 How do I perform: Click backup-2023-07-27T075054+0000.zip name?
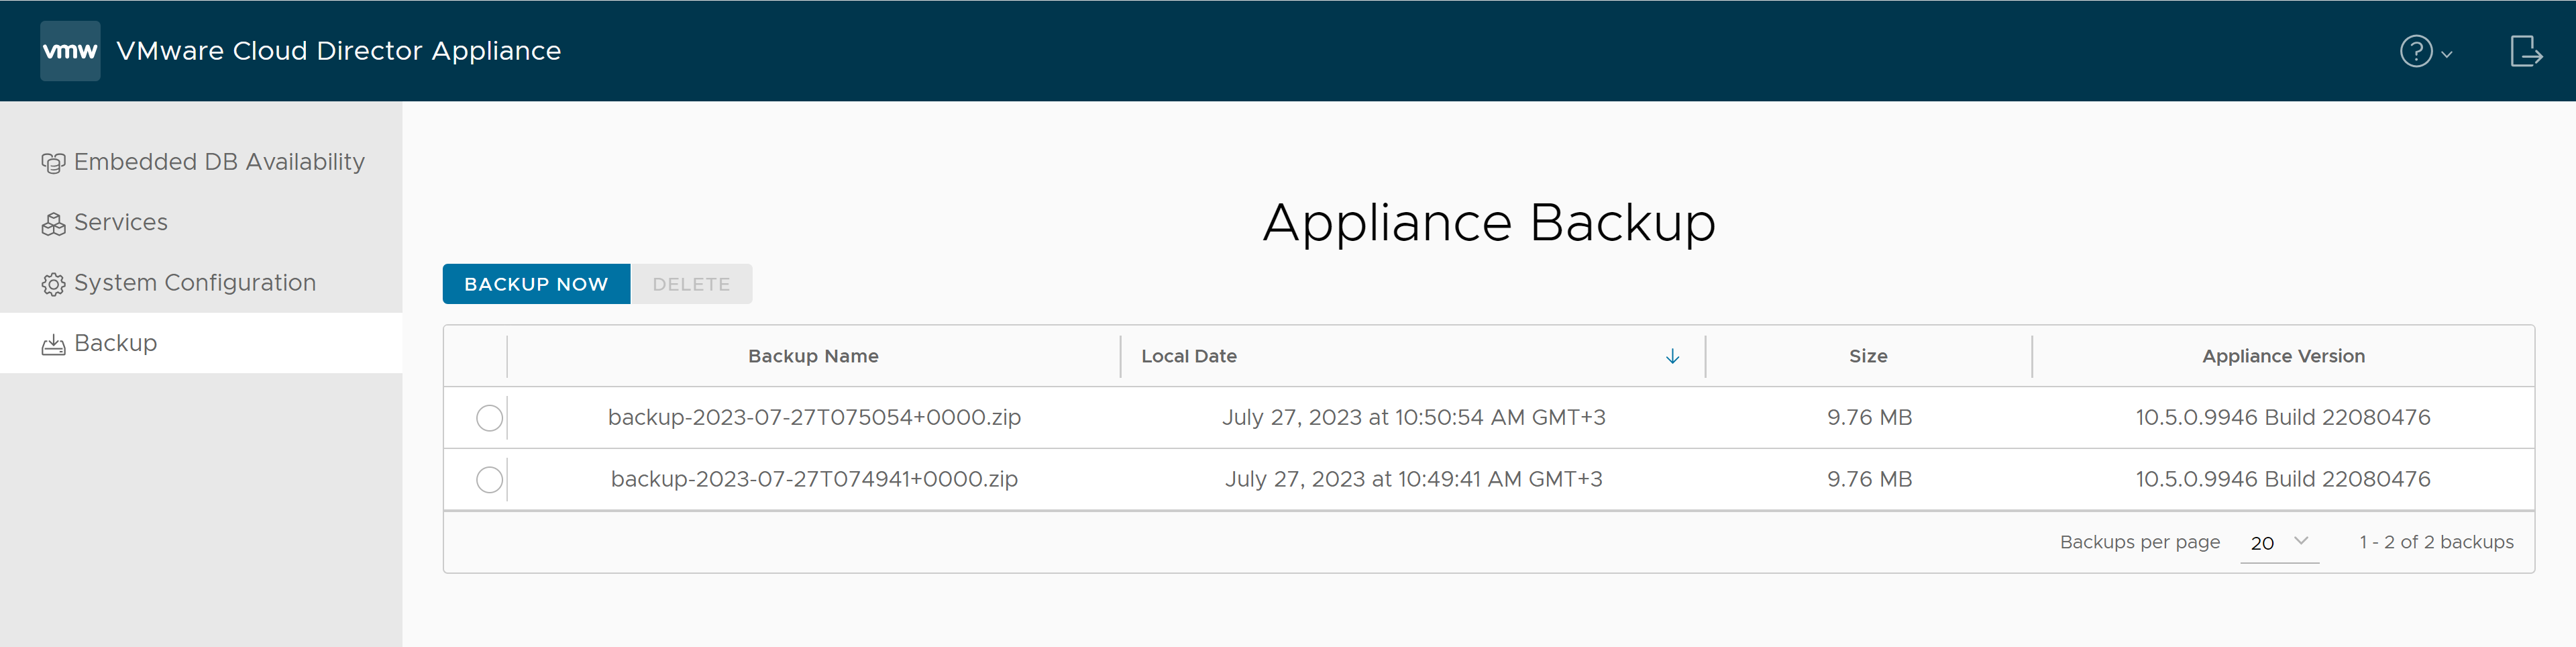(814, 417)
